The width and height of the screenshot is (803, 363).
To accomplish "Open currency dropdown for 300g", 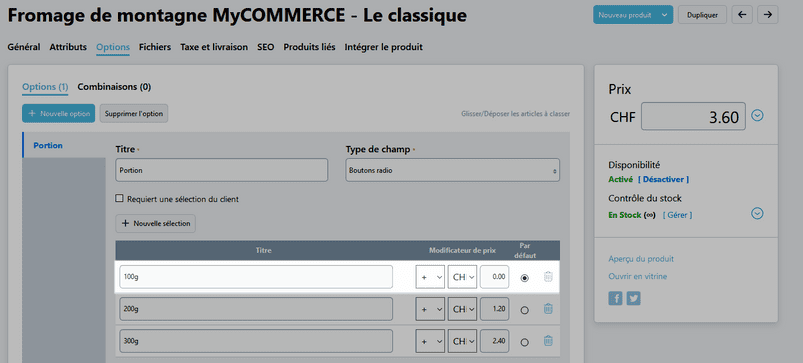I will 462,340.
